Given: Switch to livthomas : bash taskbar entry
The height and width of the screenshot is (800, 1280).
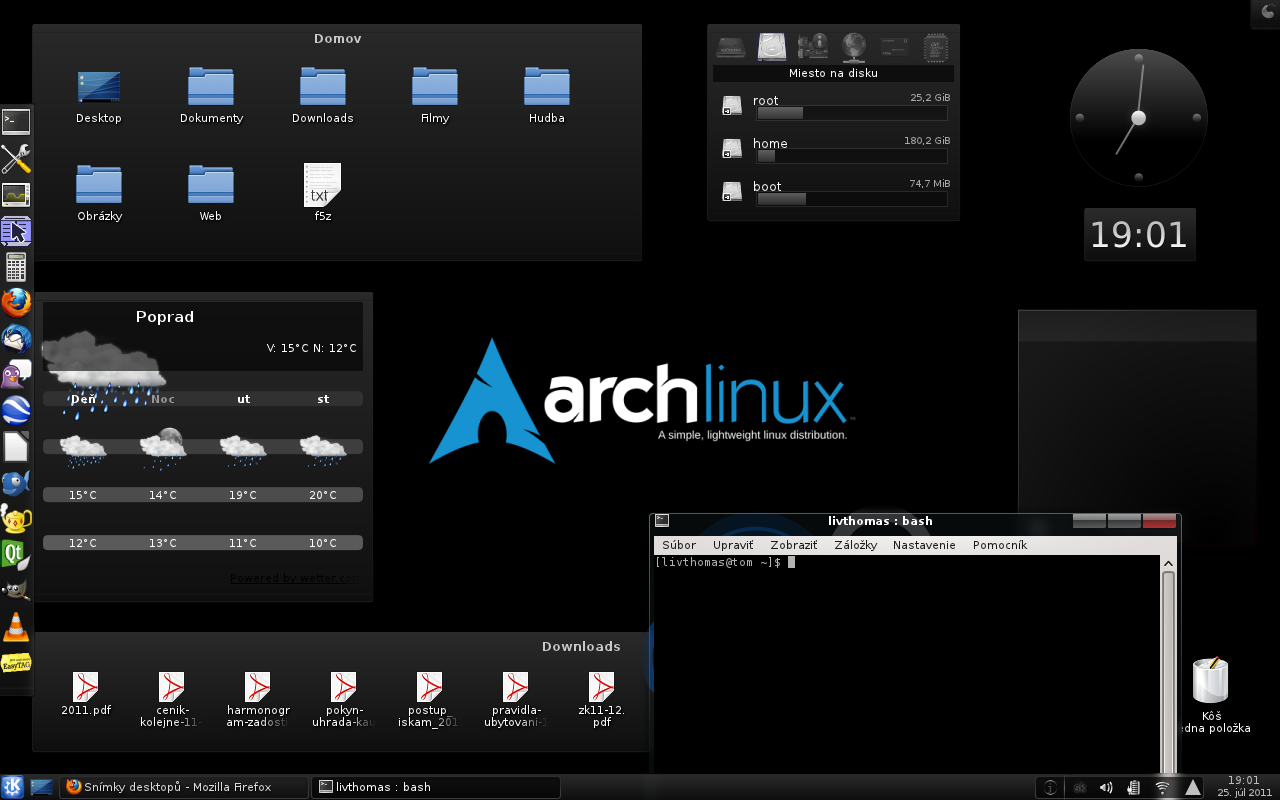Looking at the screenshot, I should [x=435, y=787].
